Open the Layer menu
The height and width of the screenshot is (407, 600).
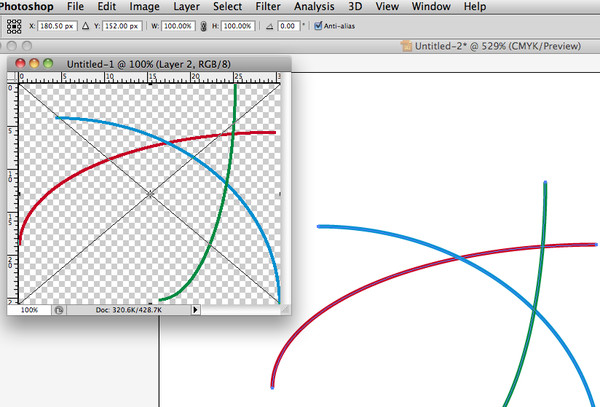pyautogui.click(x=186, y=7)
